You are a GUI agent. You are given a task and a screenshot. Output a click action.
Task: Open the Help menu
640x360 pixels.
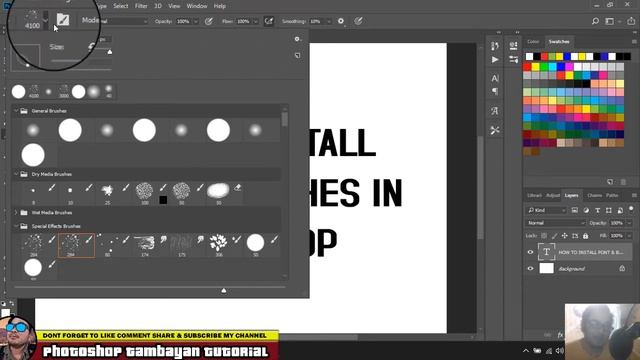220,6
